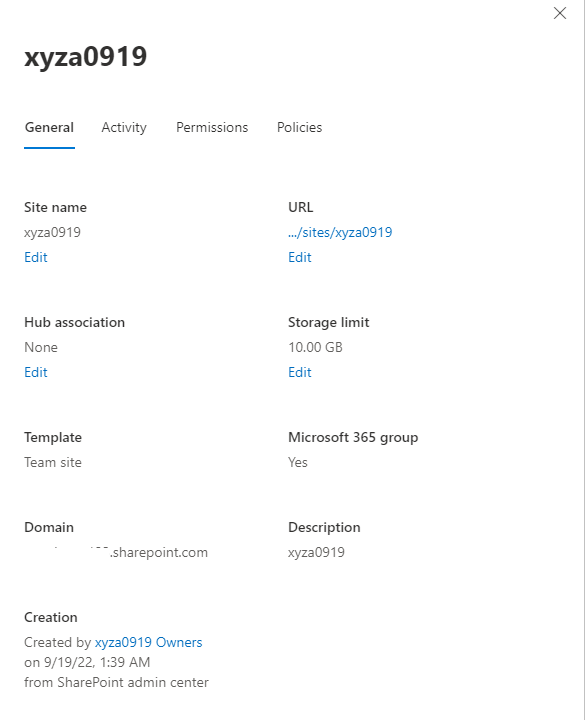Click the None hub association value
Screen dimensions: 586x721
(x=40, y=347)
